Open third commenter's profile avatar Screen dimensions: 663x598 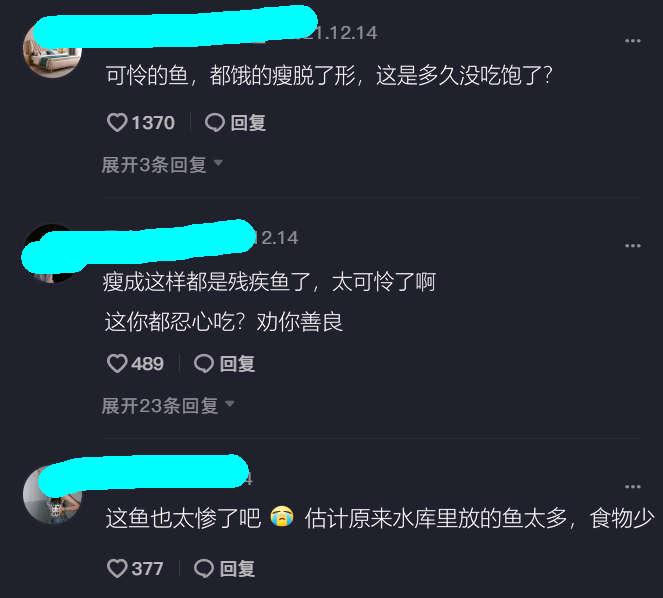click(x=52, y=494)
